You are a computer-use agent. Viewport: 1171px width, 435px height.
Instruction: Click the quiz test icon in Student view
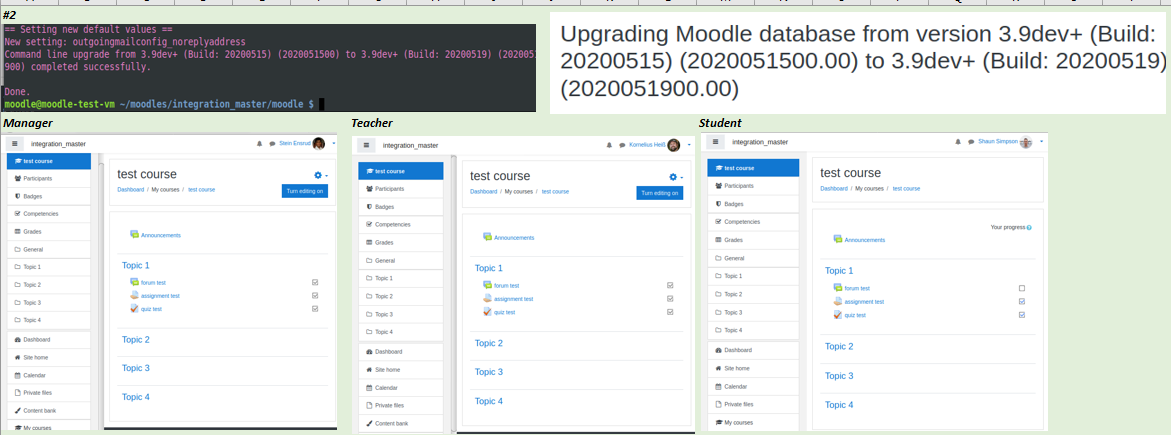click(838, 315)
